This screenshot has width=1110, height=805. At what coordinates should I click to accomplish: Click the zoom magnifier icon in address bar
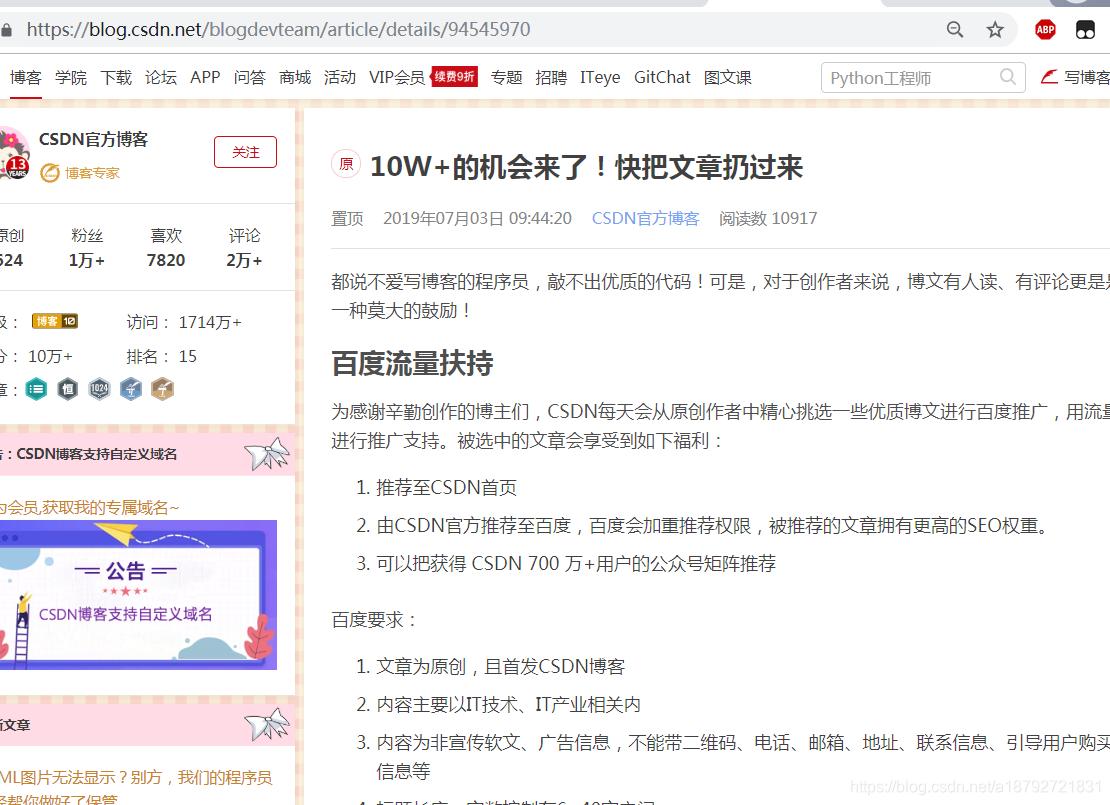(954, 30)
